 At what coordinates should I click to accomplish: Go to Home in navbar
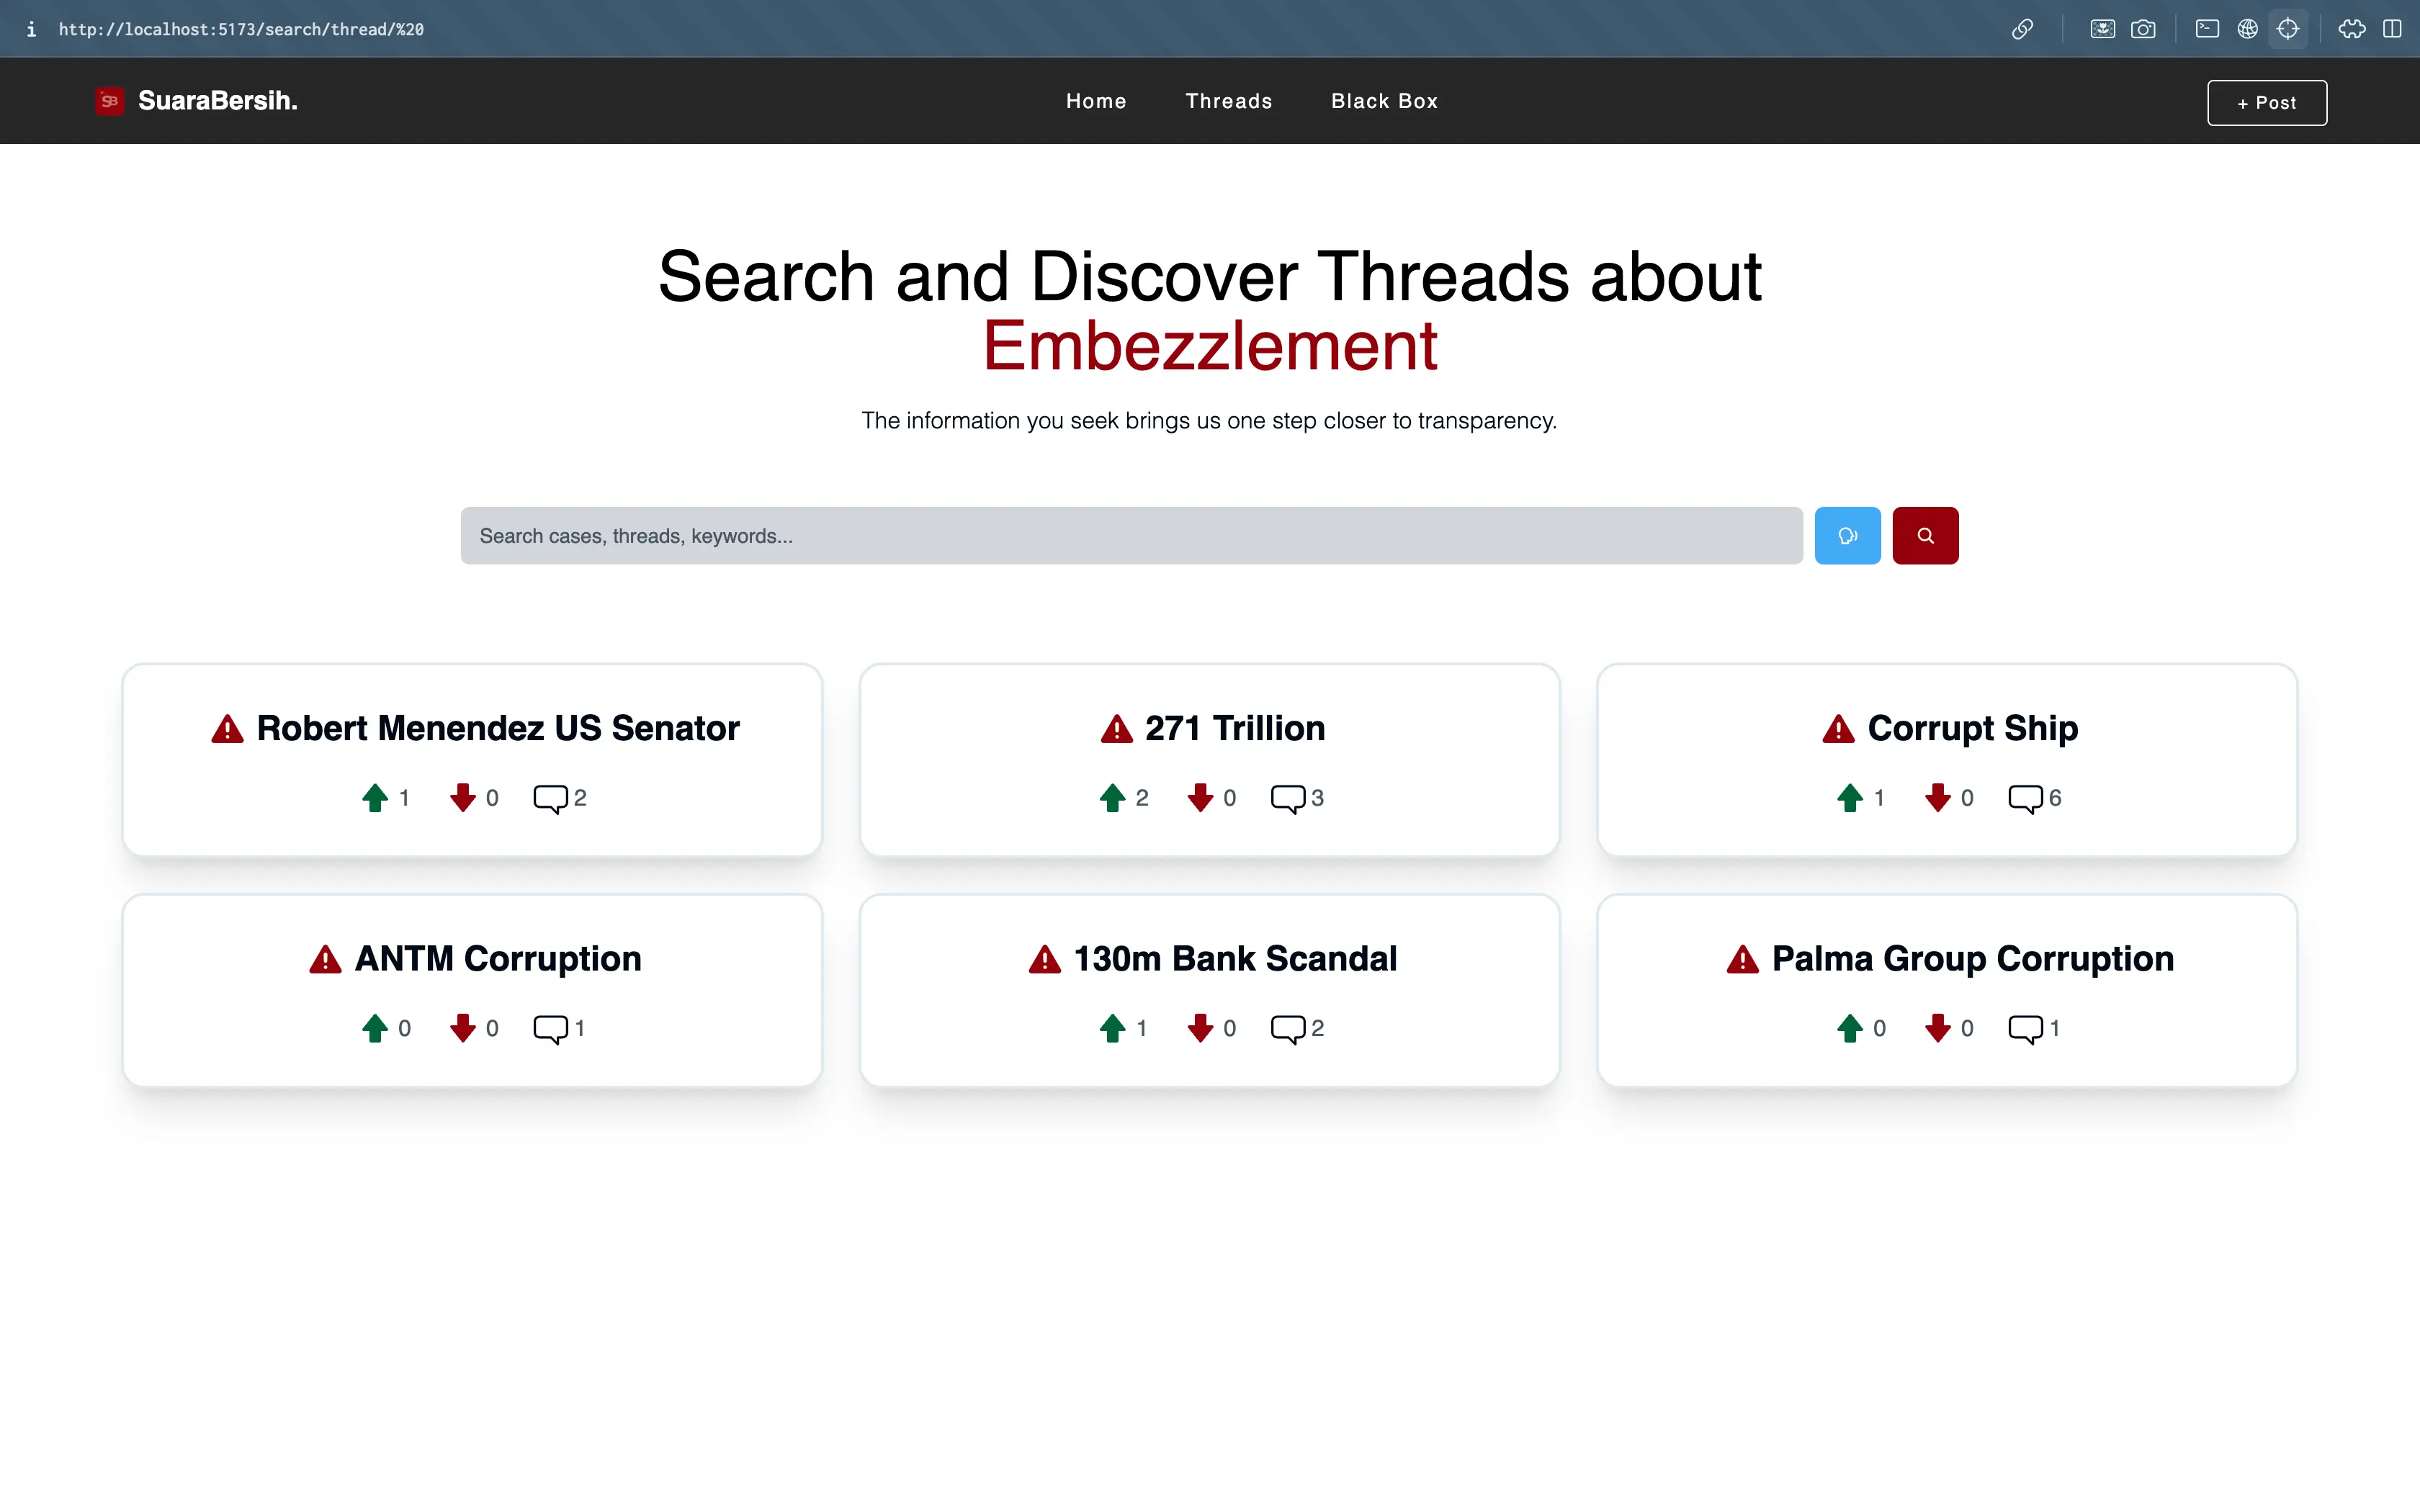point(1096,101)
